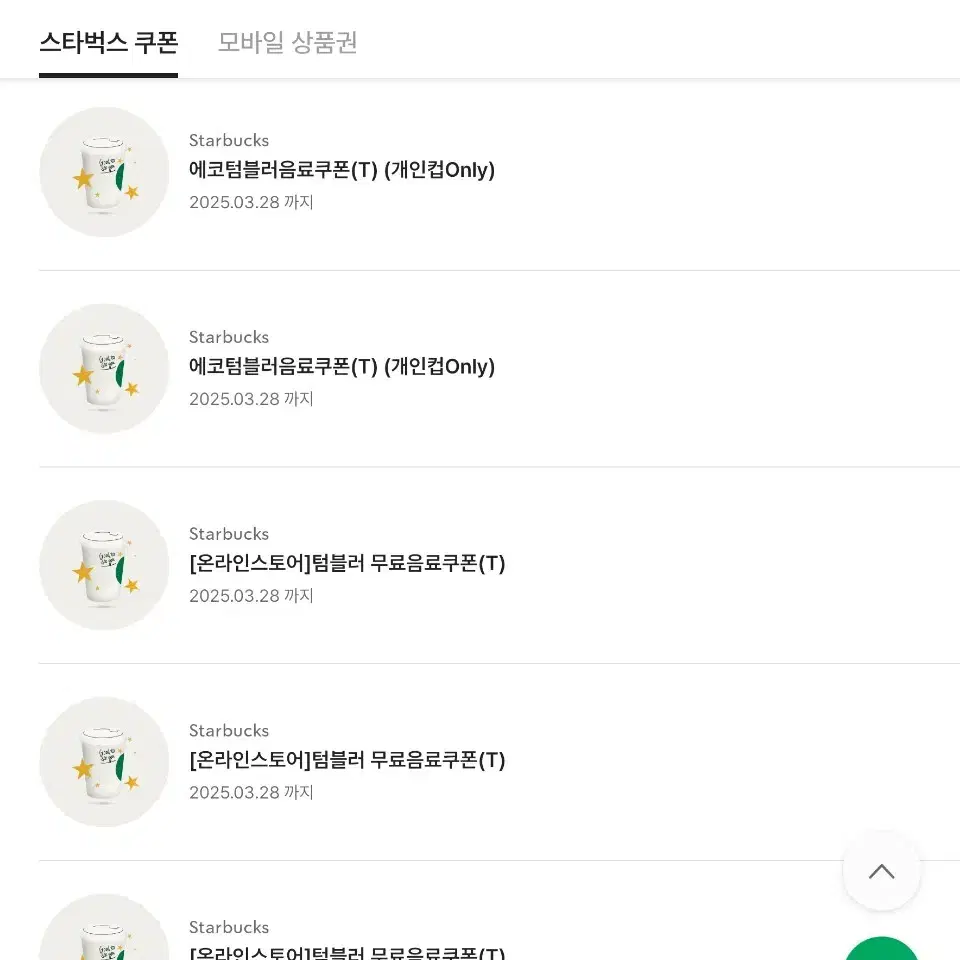
Task: Tap the partially visible bottom coupon cup image
Action: coord(104,927)
